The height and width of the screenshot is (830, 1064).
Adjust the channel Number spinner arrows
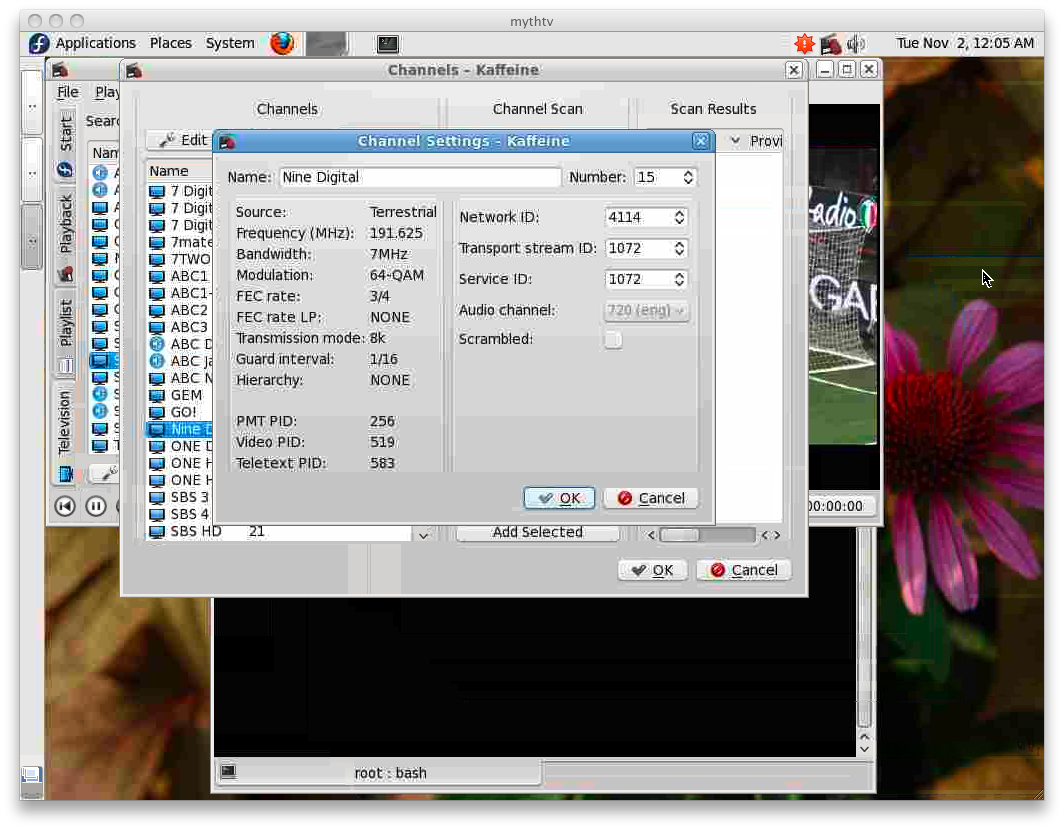pos(688,177)
